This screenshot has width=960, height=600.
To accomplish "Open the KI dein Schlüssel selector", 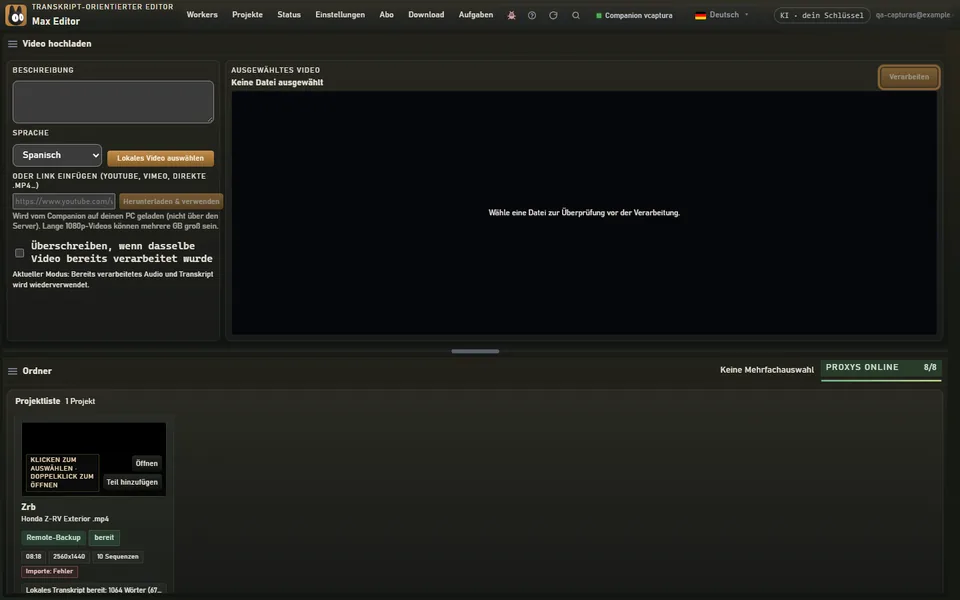I will pos(822,15).
